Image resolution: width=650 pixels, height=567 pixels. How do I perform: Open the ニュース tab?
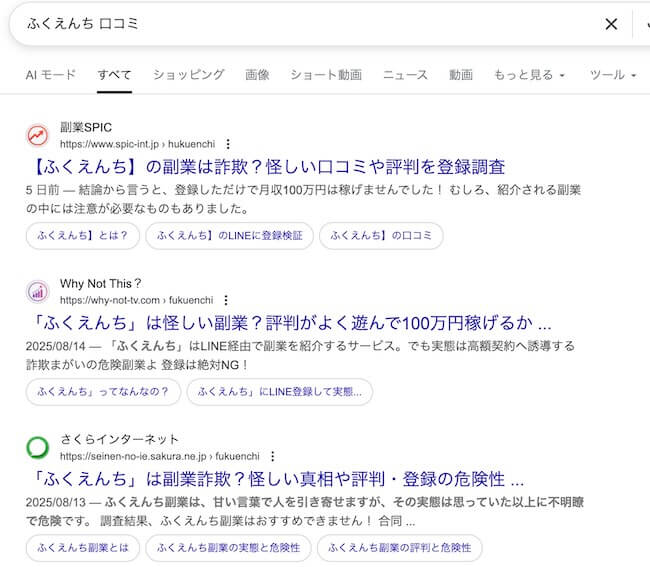405,75
